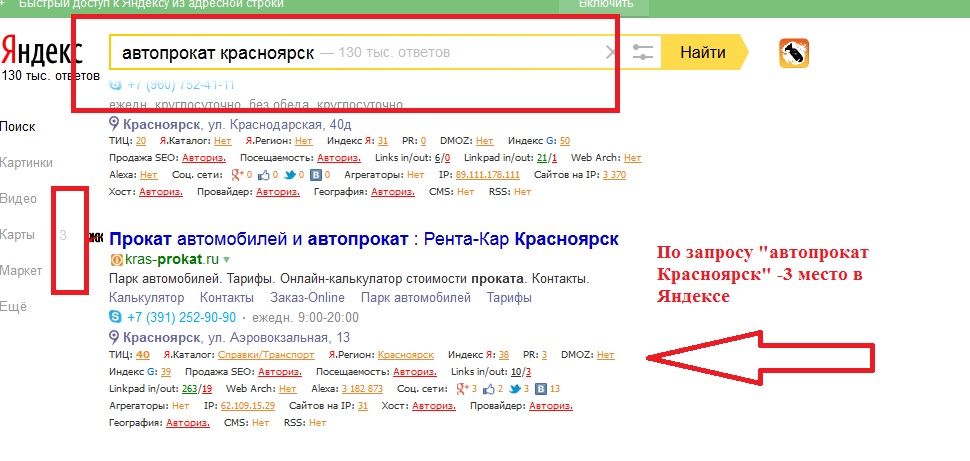
Task: Click the Красноярск, ул. Аэровокзальная, 13 address
Action: coord(236,338)
